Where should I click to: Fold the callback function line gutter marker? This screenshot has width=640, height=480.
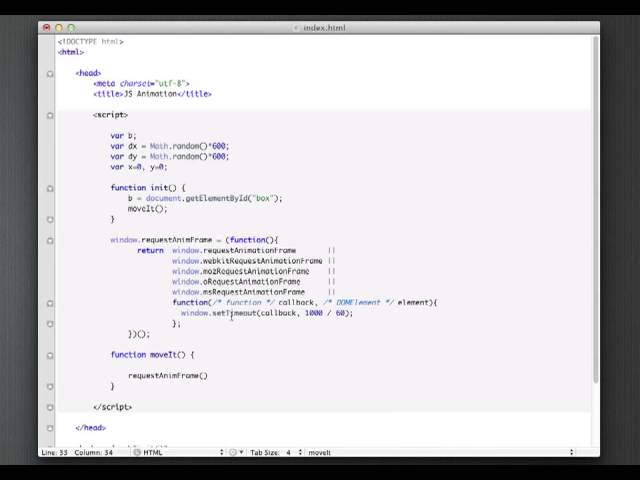pos(50,303)
